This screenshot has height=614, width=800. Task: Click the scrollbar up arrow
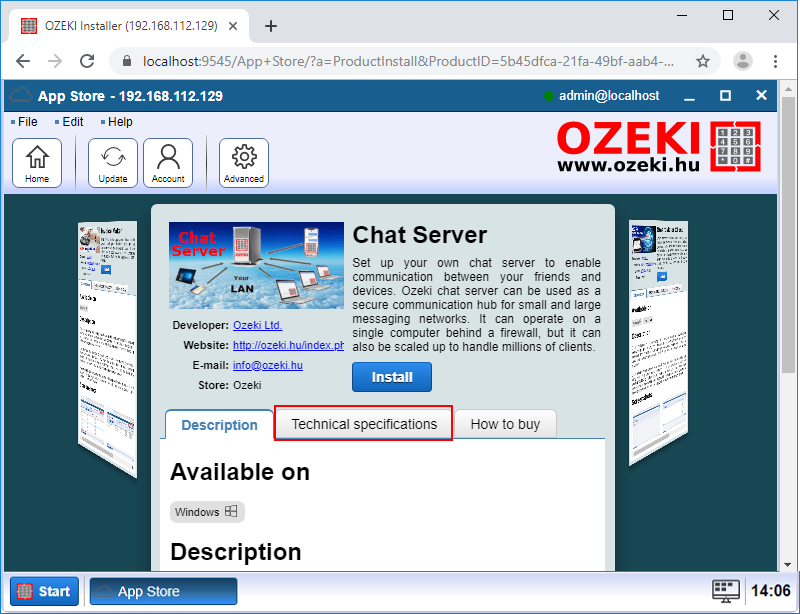pos(788,88)
